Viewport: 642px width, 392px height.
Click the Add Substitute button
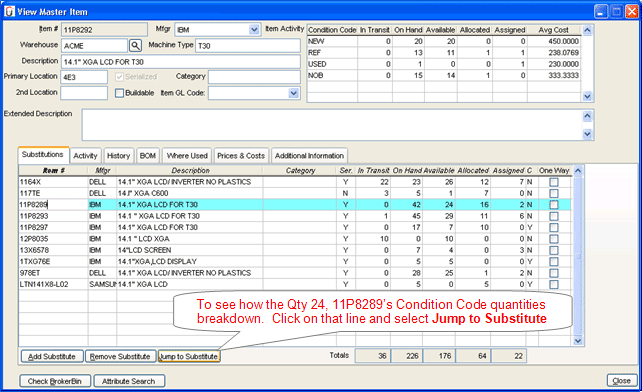pos(52,356)
